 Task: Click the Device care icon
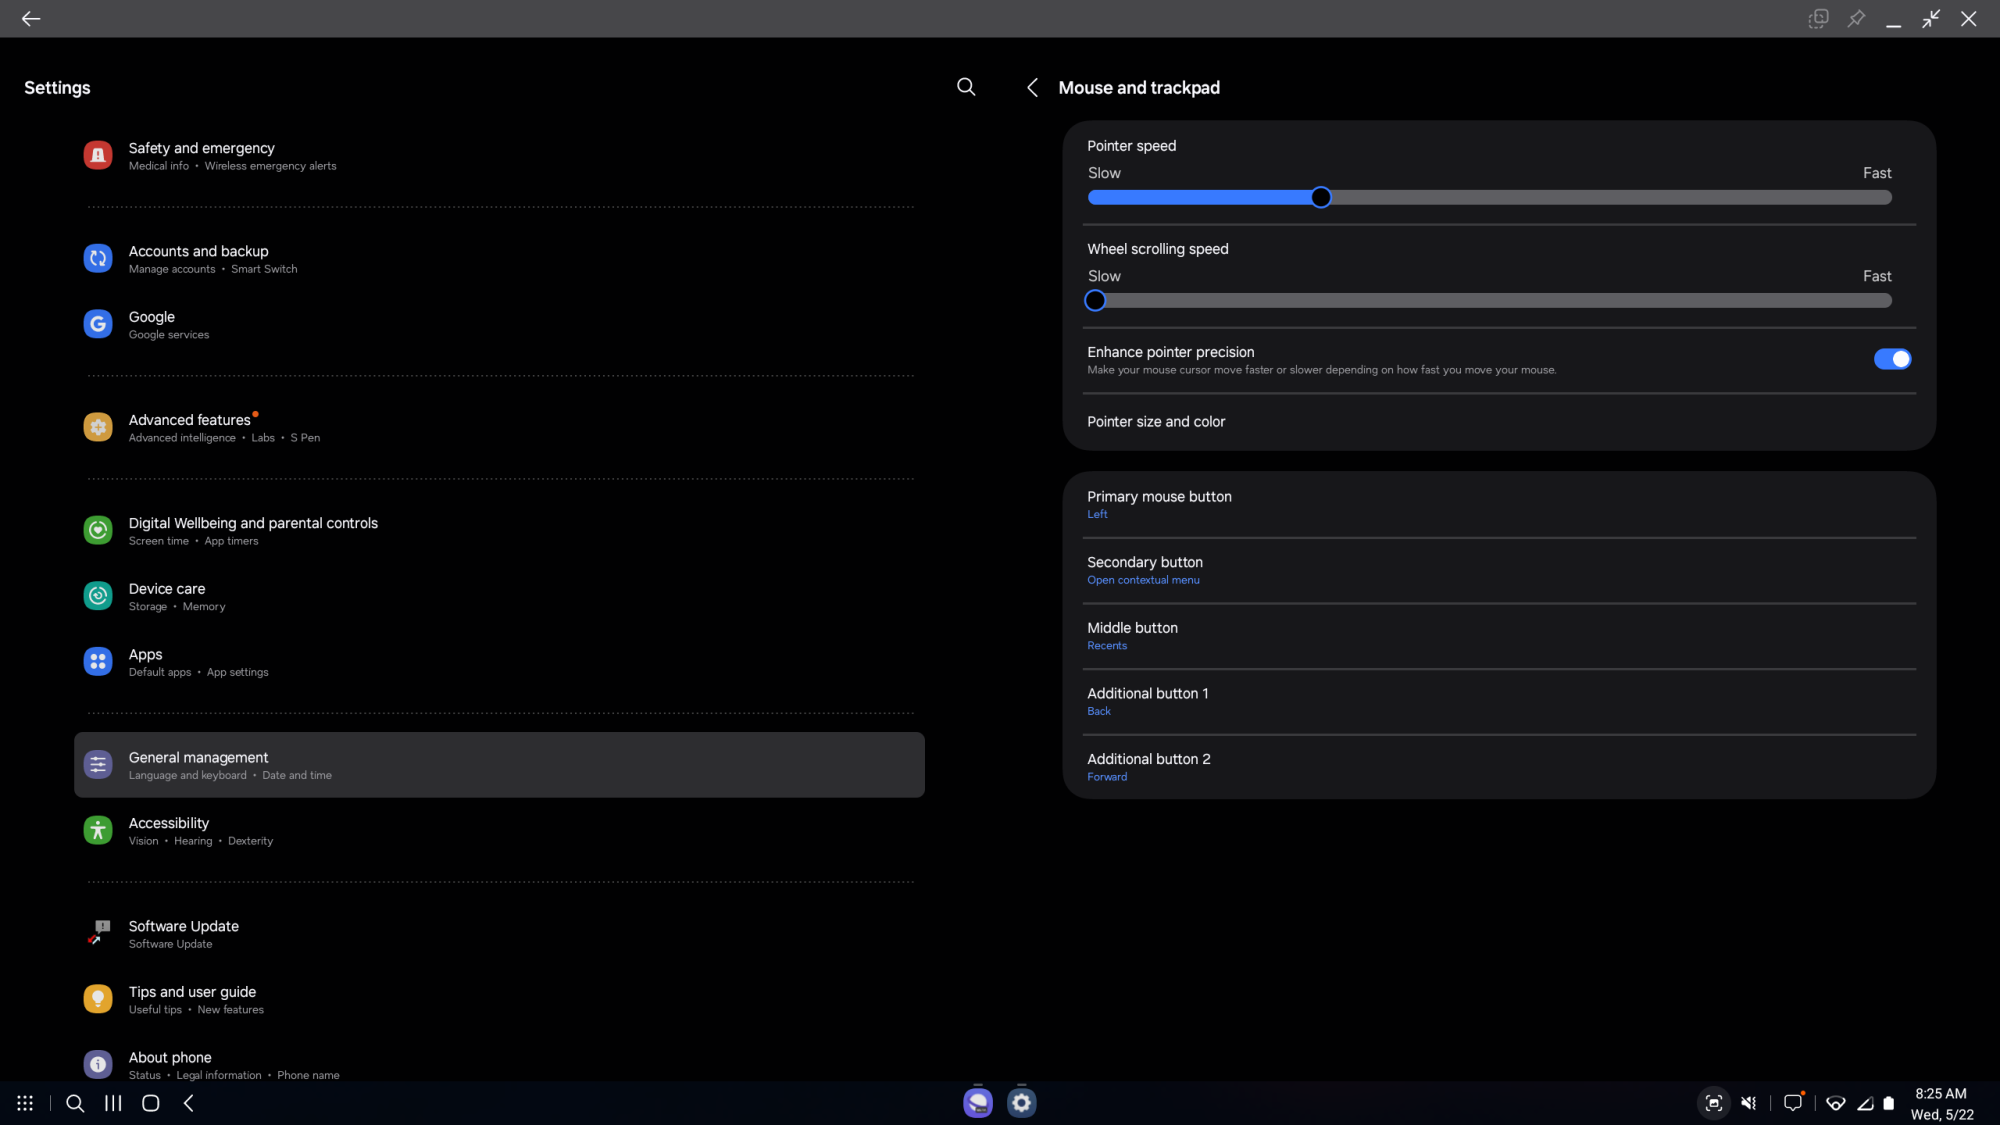click(x=98, y=596)
